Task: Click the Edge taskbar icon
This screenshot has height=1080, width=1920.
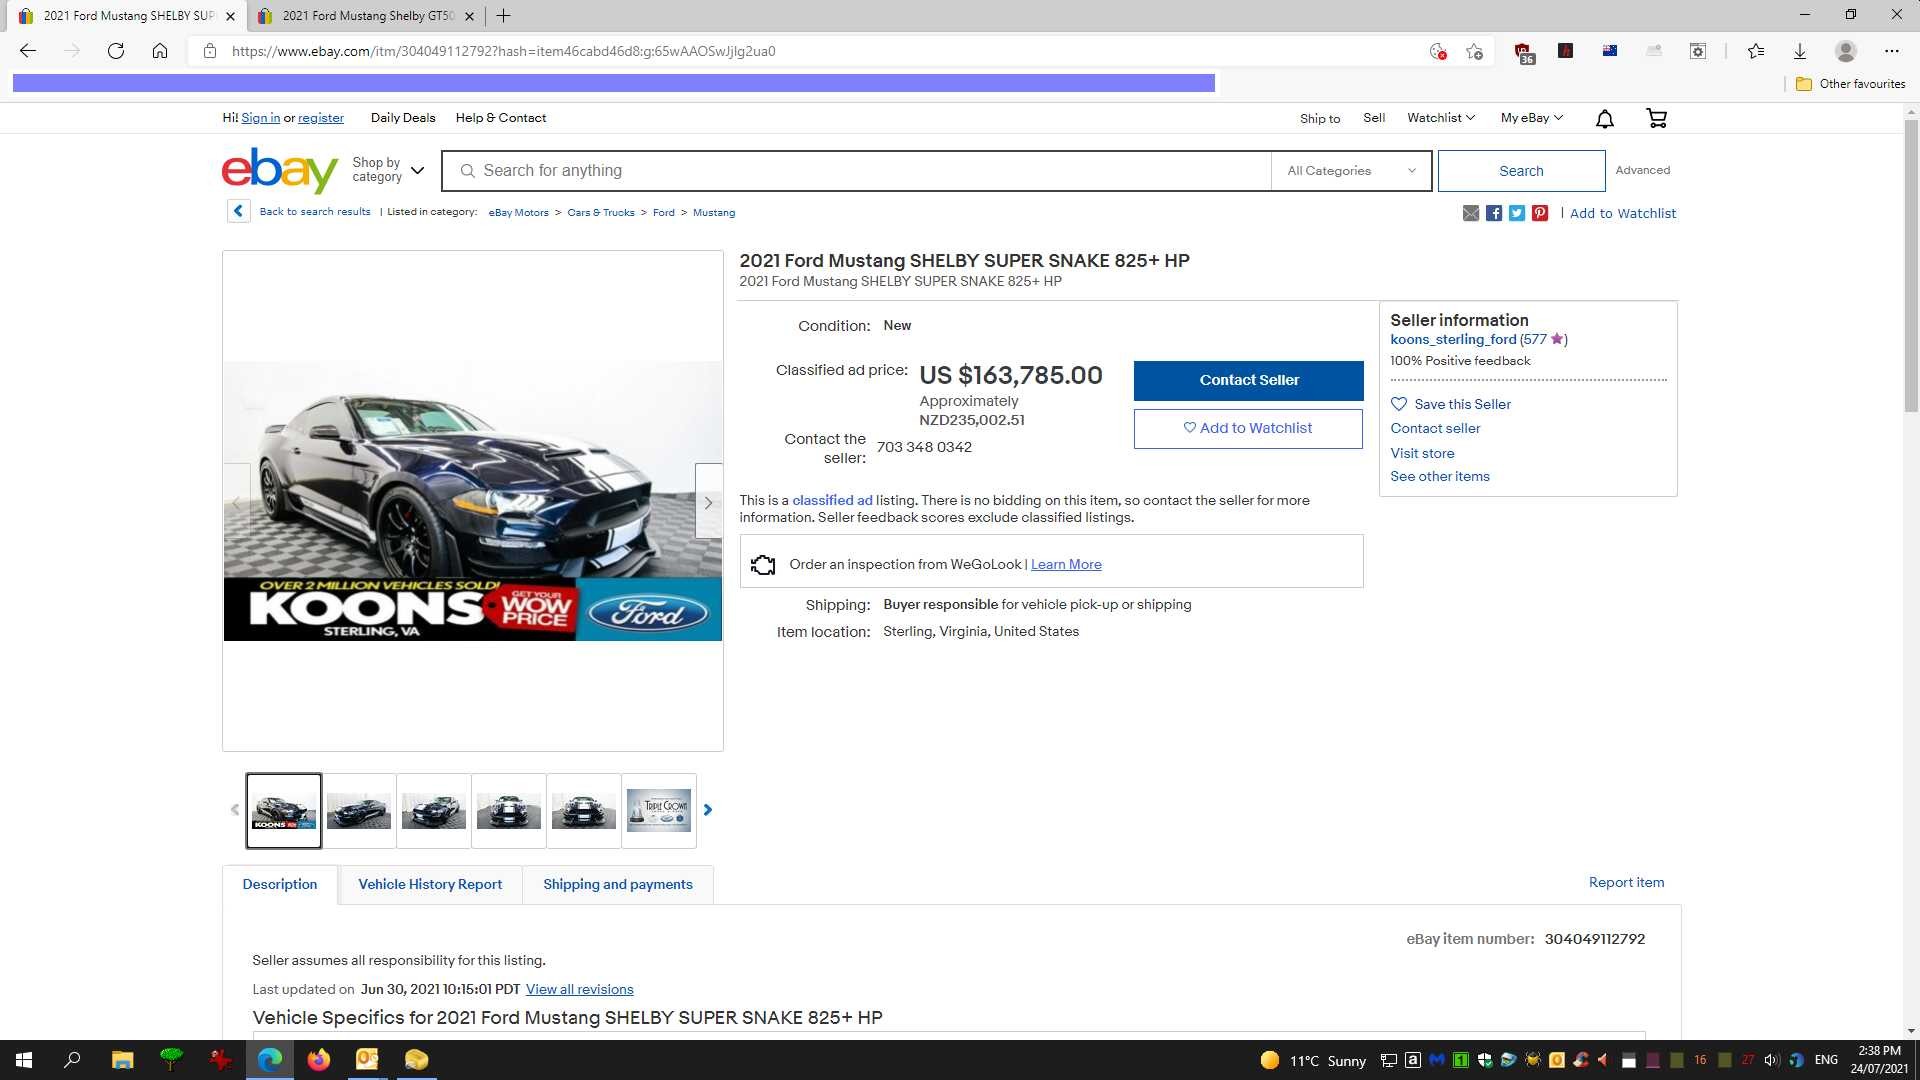Action: (x=269, y=1060)
